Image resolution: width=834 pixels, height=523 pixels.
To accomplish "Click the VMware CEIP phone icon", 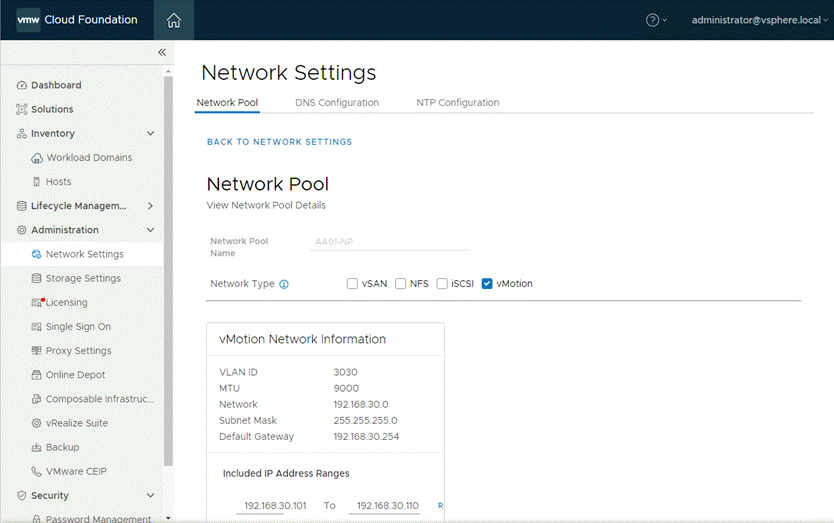I will [36, 471].
